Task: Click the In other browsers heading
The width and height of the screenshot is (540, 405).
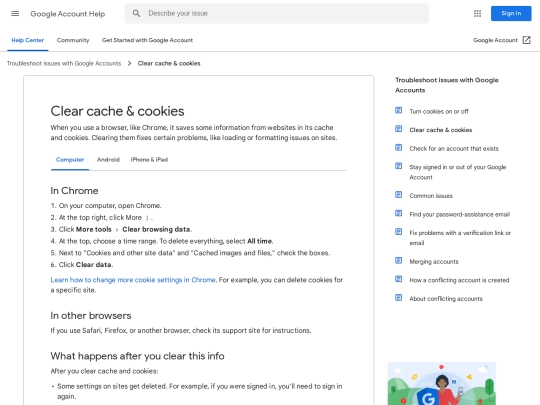Action: click(91, 316)
